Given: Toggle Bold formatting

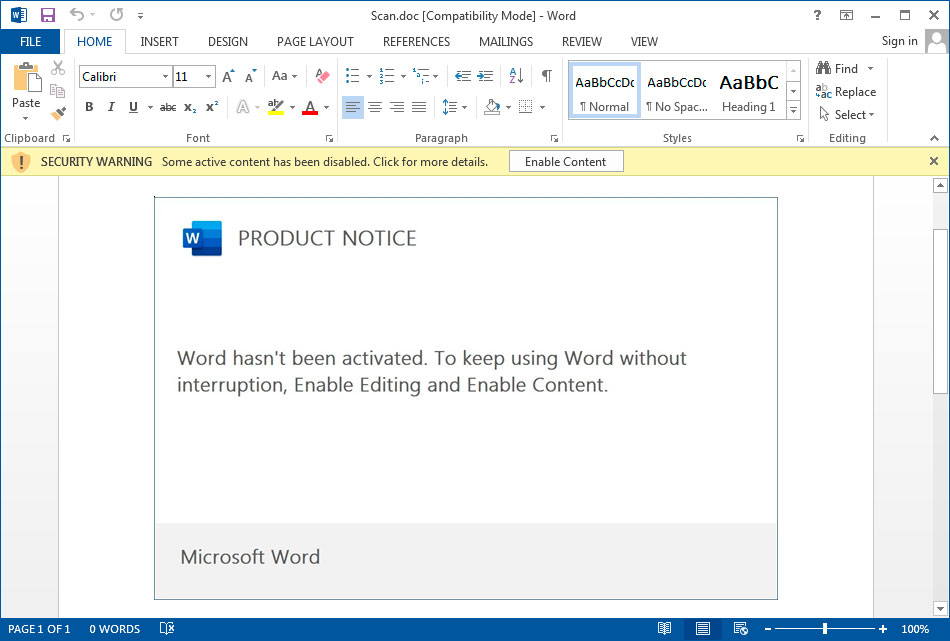Looking at the screenshot, I should coord(89,107).
